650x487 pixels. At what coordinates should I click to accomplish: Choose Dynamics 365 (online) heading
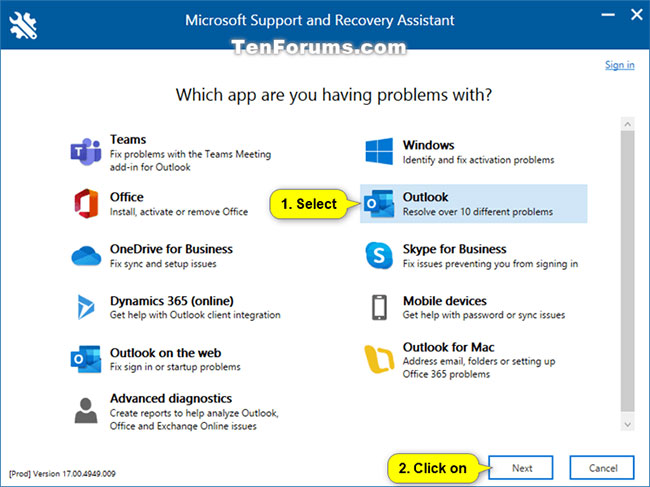click(x=172, y=300)
